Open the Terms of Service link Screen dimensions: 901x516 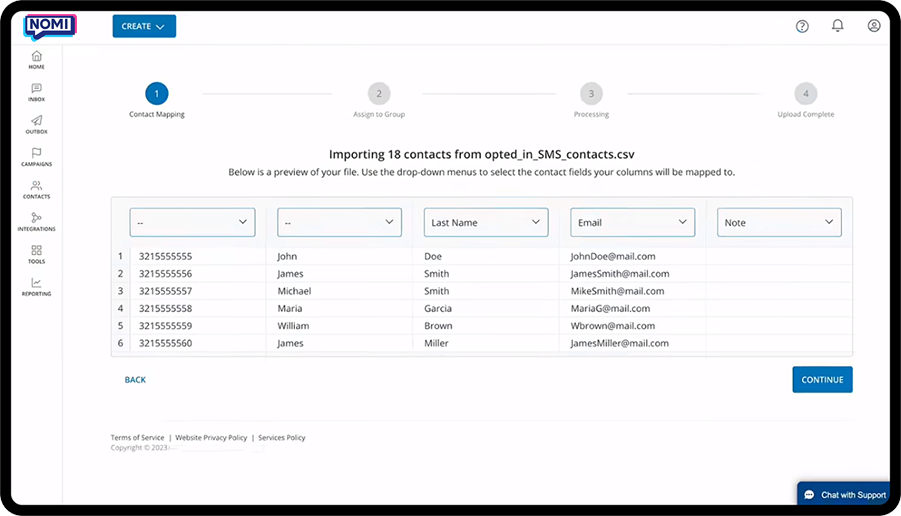pos(137,438)
